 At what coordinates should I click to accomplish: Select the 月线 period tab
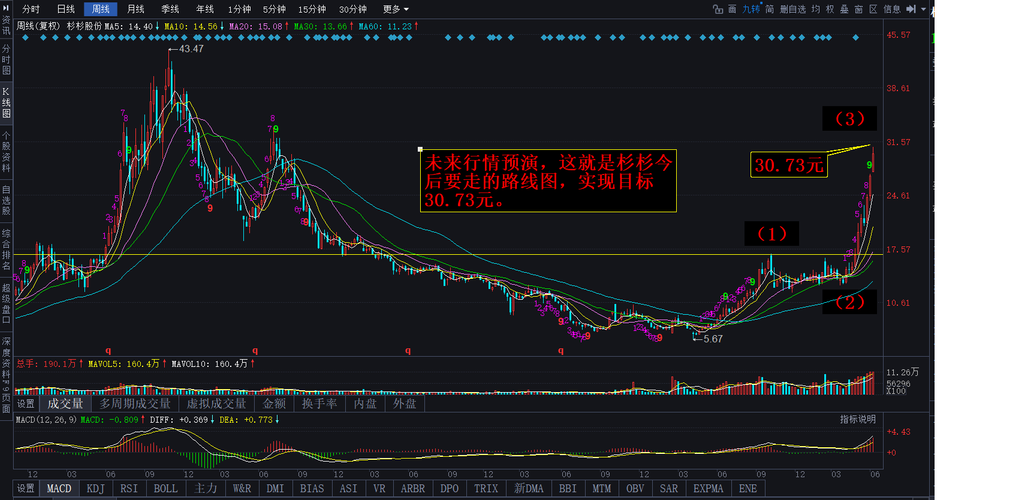[135, 9]
